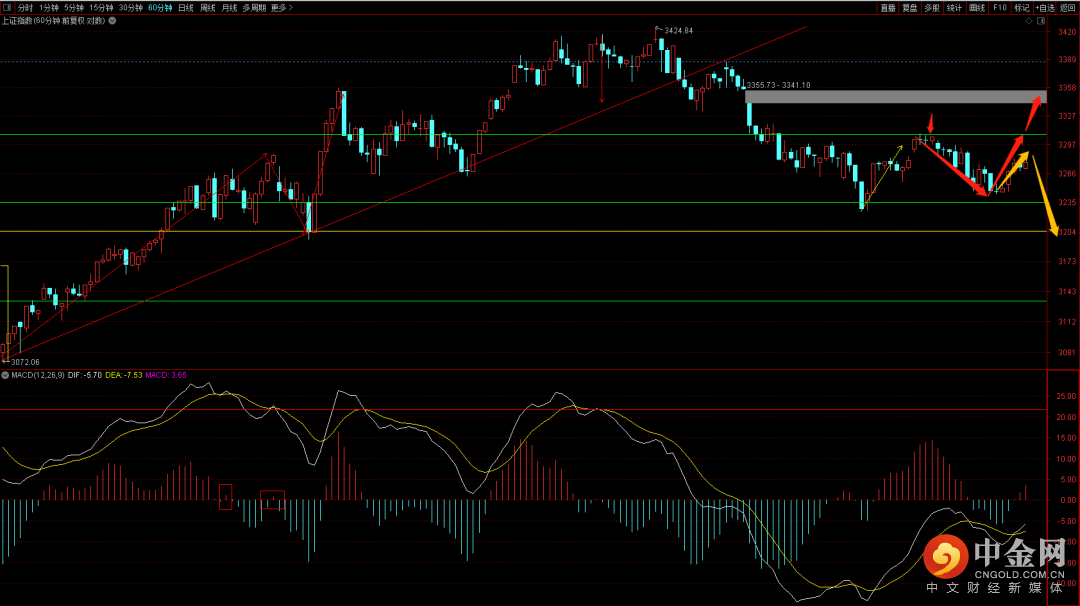Open the 多周期 multi-period tab
The width and height of the screenshot is (1080, 606).
click(254, 7)
